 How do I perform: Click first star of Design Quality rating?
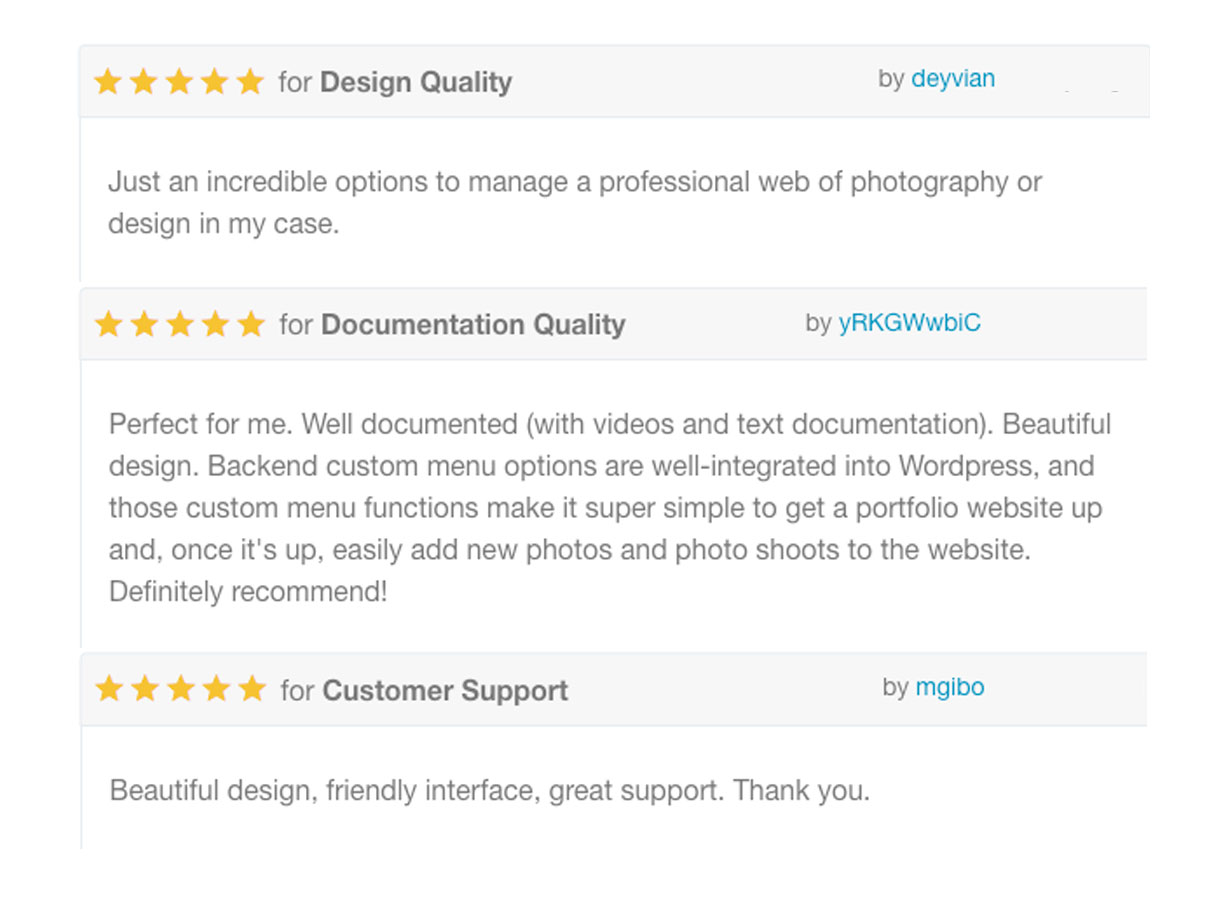(107, 82)
